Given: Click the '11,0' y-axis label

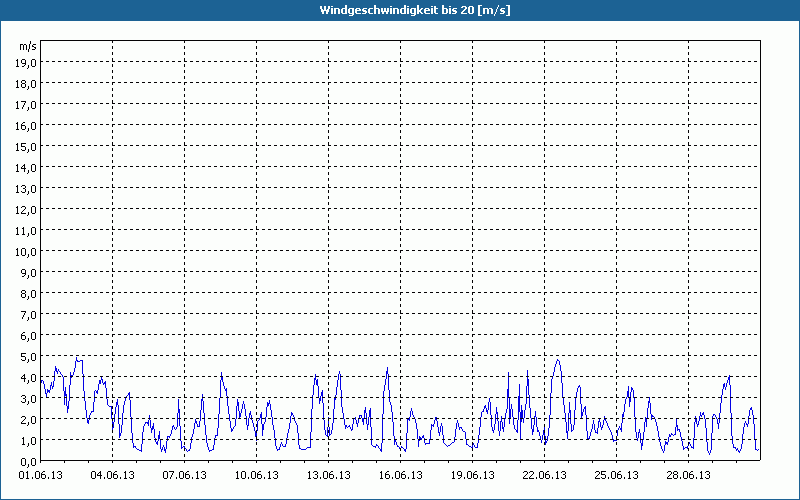Looking at the screenshot, I should [26, 231].
